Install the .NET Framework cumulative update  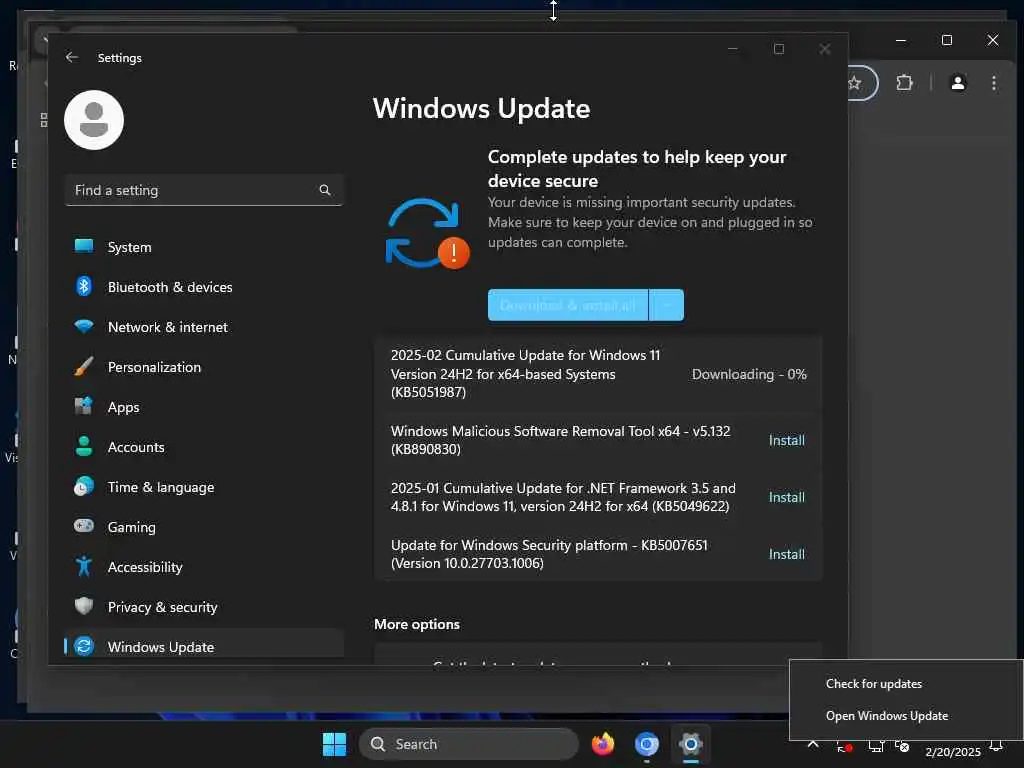pos(786,497)
